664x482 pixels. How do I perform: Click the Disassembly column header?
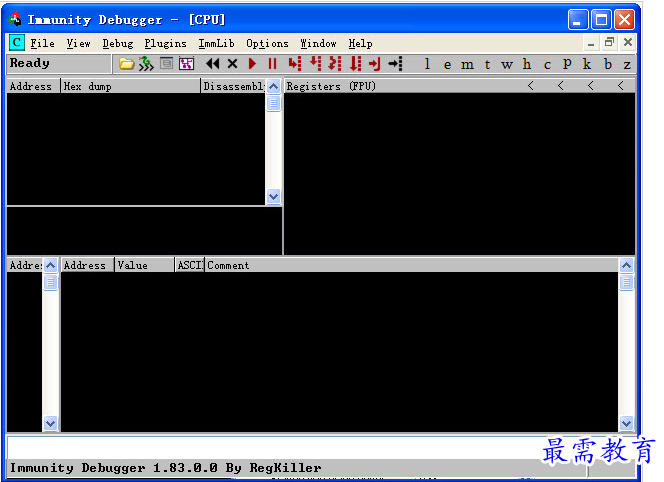point(233,86)
